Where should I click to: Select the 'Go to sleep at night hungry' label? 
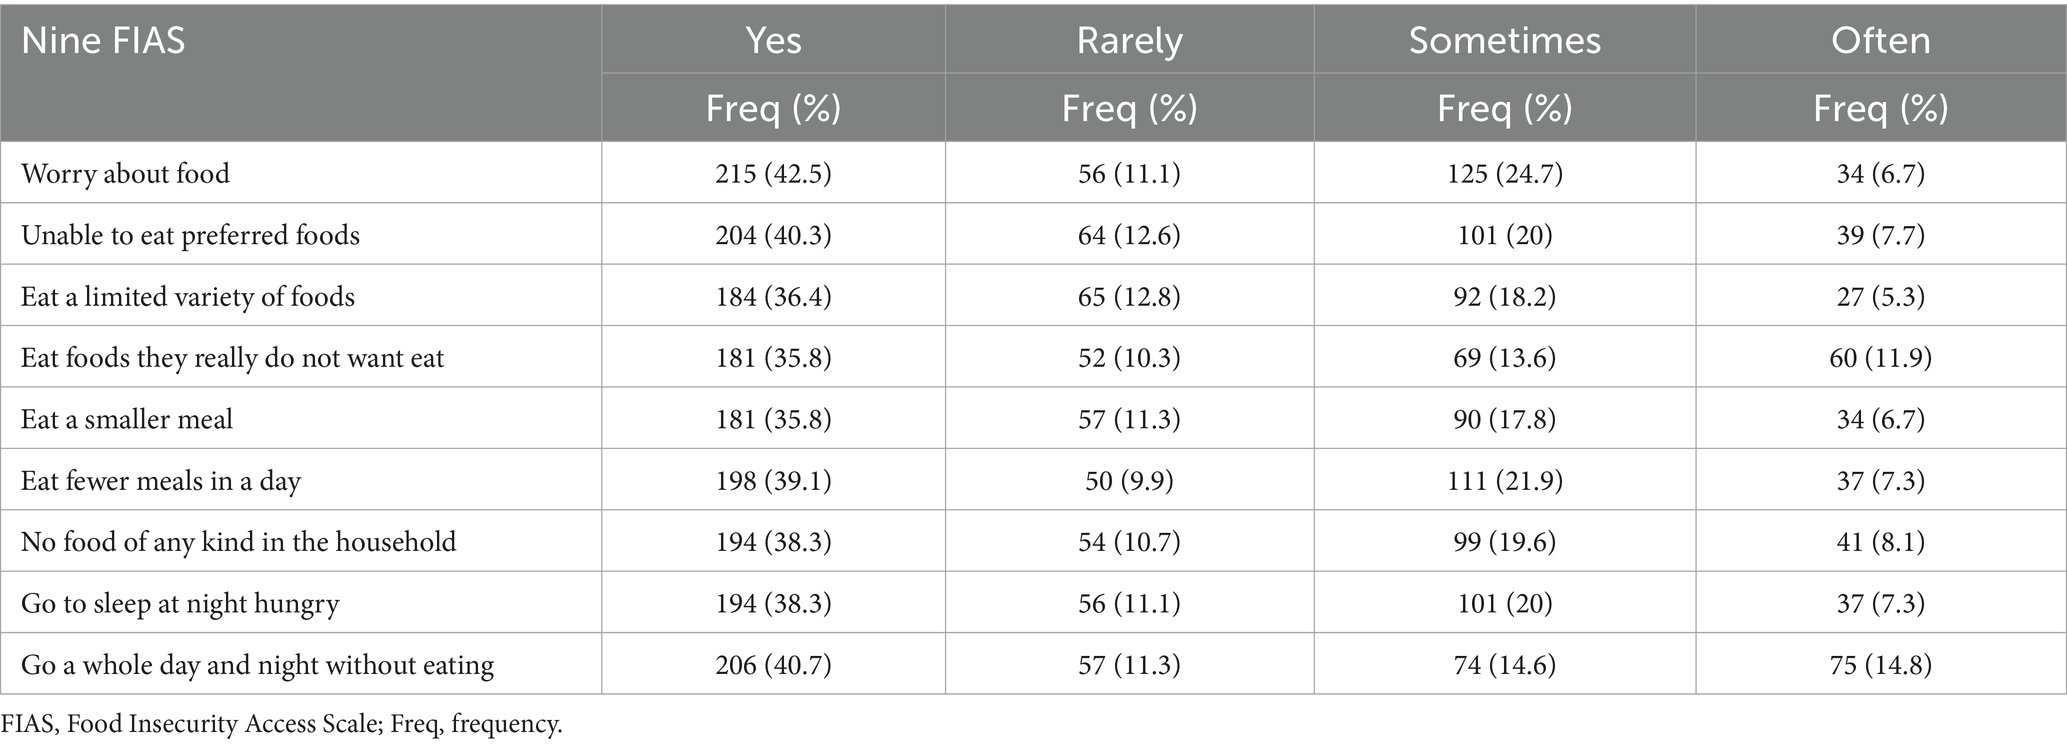click(180, 604)
